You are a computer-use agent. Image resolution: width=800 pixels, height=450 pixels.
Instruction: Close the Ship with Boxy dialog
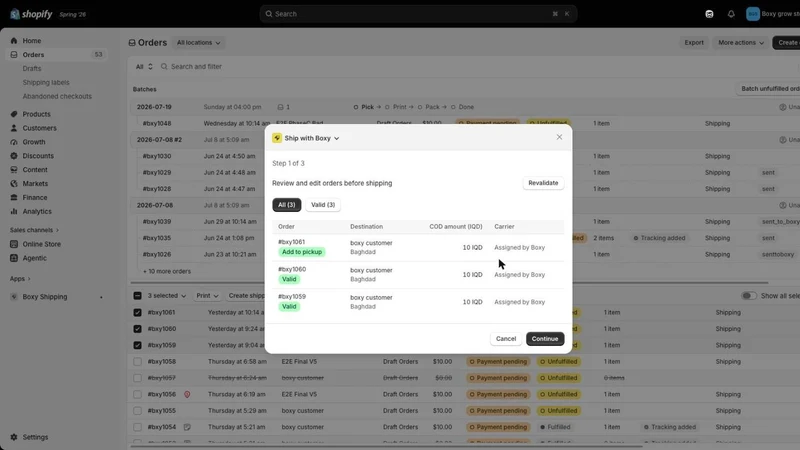[x=559, y=137]
